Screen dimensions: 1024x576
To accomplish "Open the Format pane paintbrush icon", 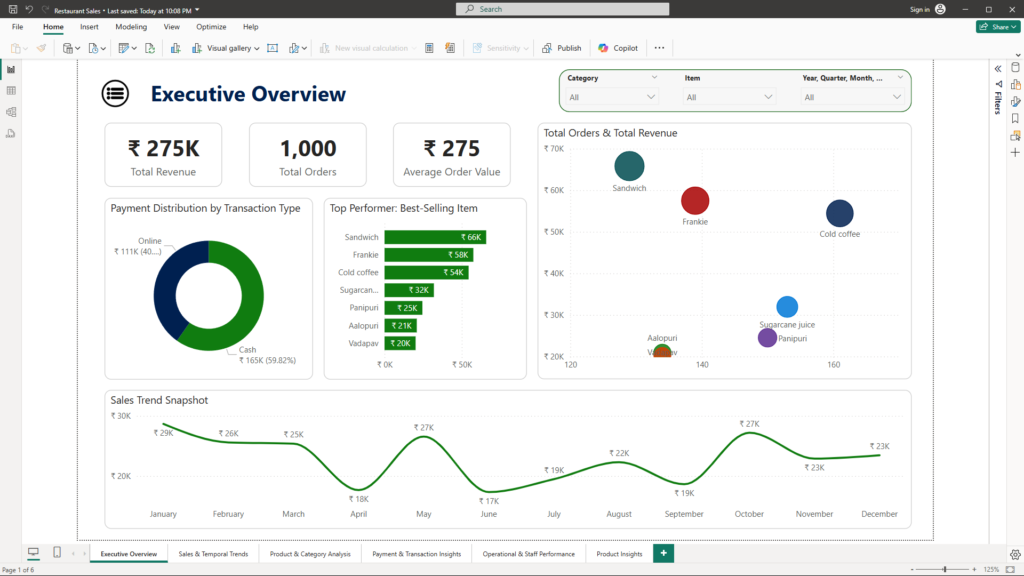I will pos(1015,101).
